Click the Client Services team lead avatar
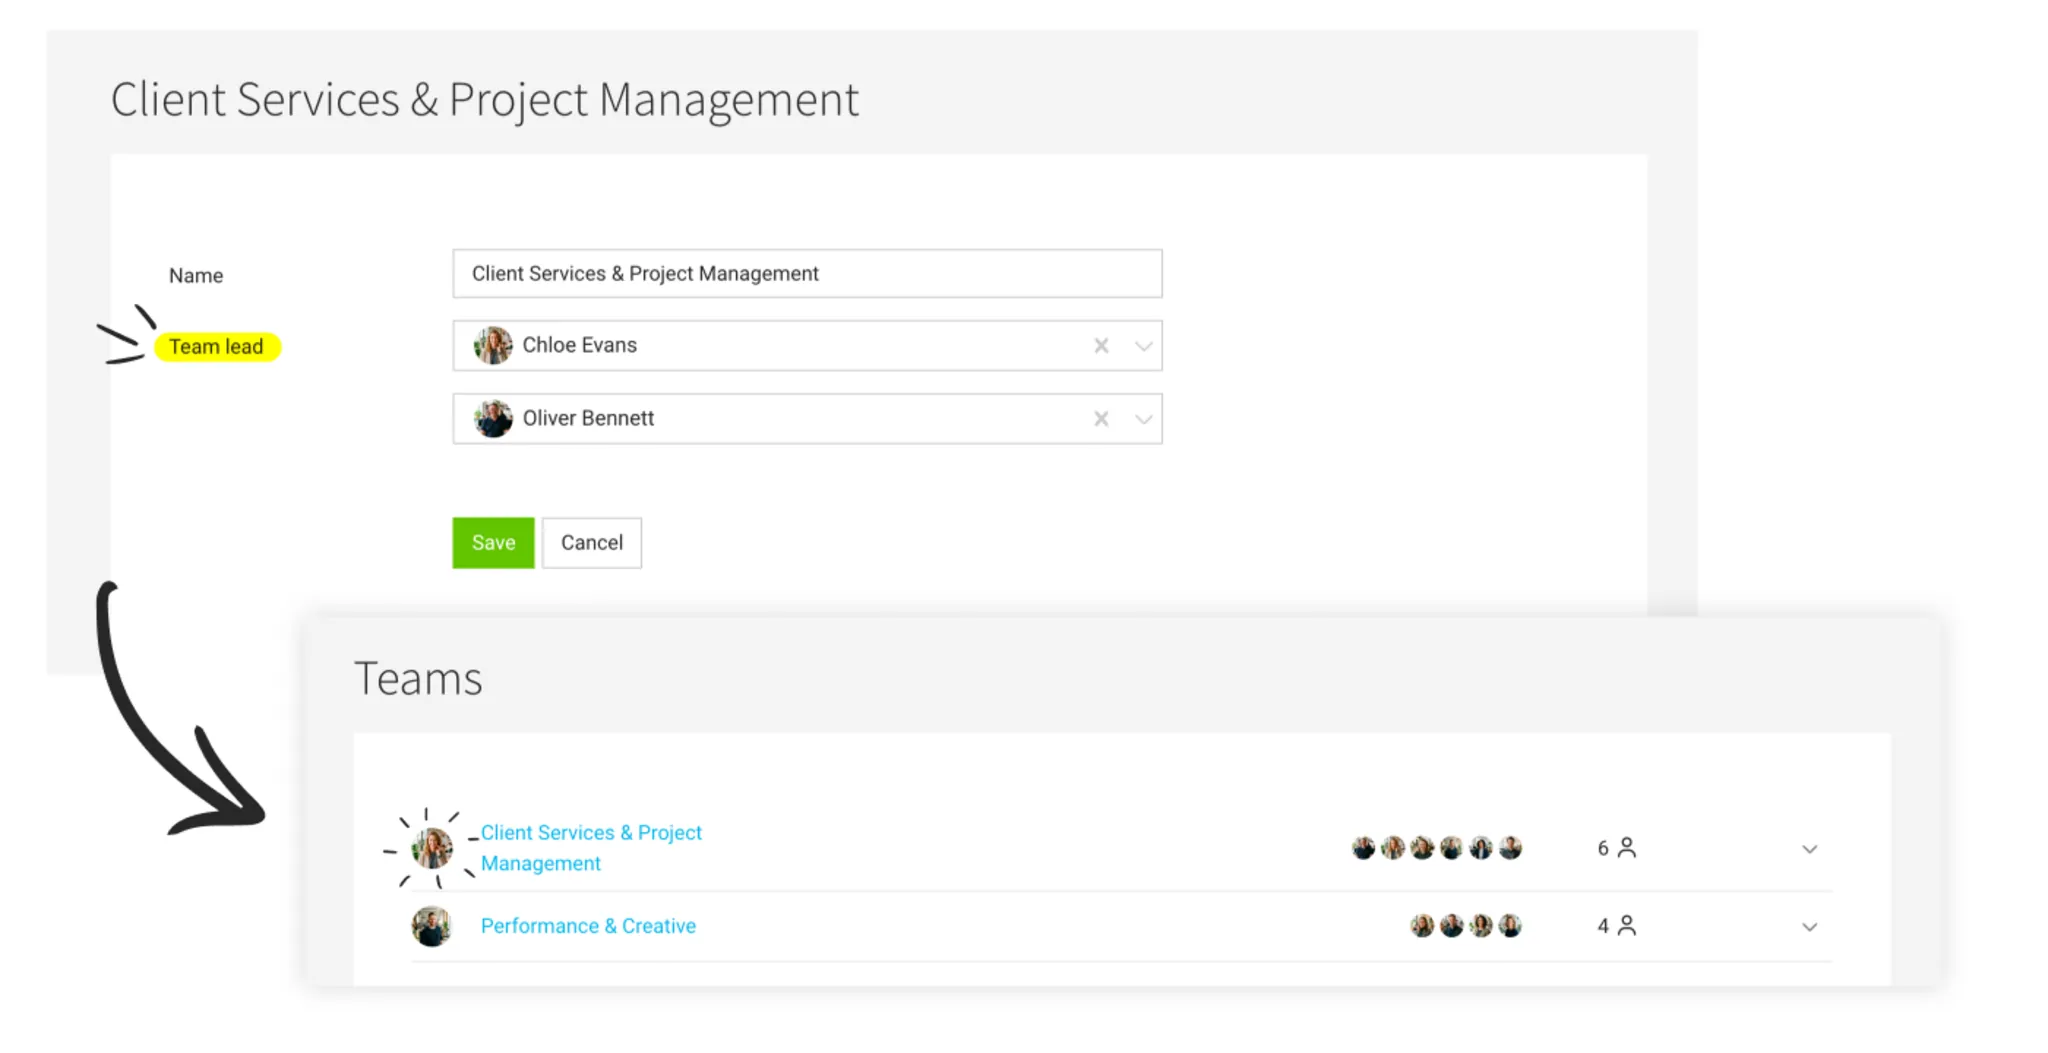Viewport: 2048px width, 1053px height. [432, 848]
